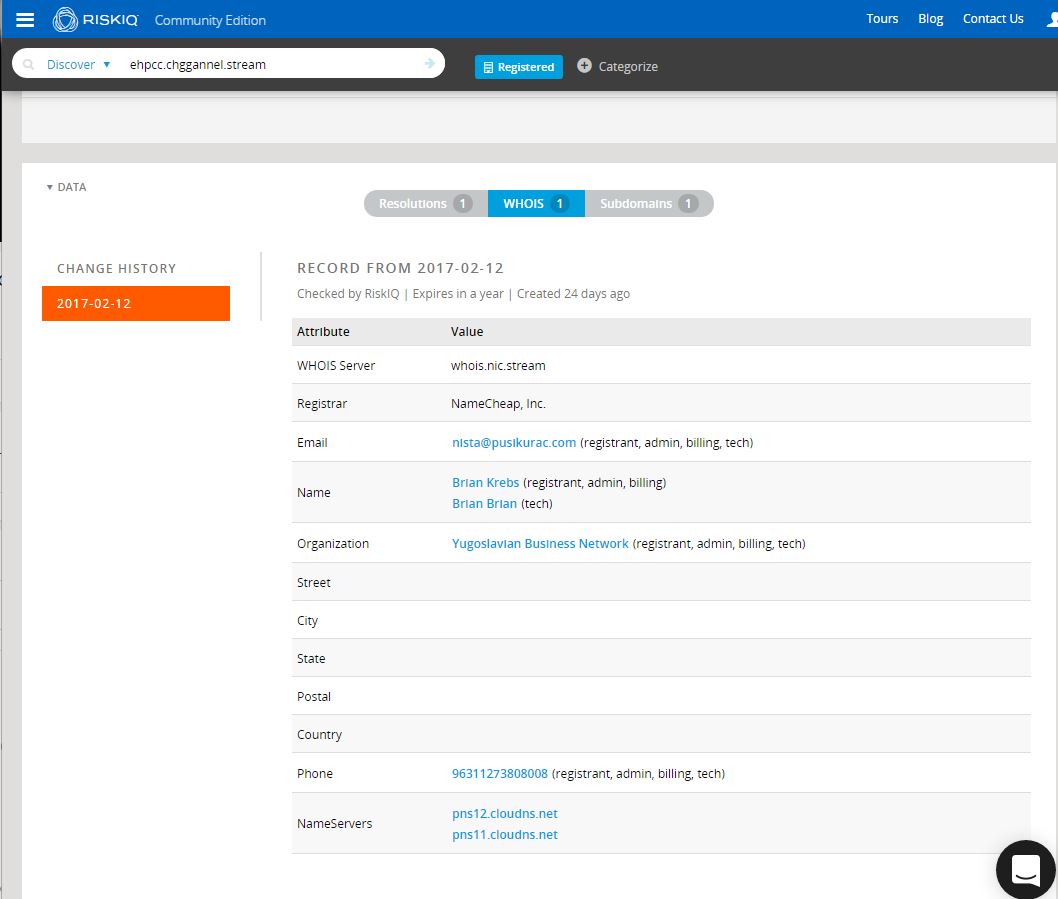
Task: Open the Blog link
Action: 930,19
